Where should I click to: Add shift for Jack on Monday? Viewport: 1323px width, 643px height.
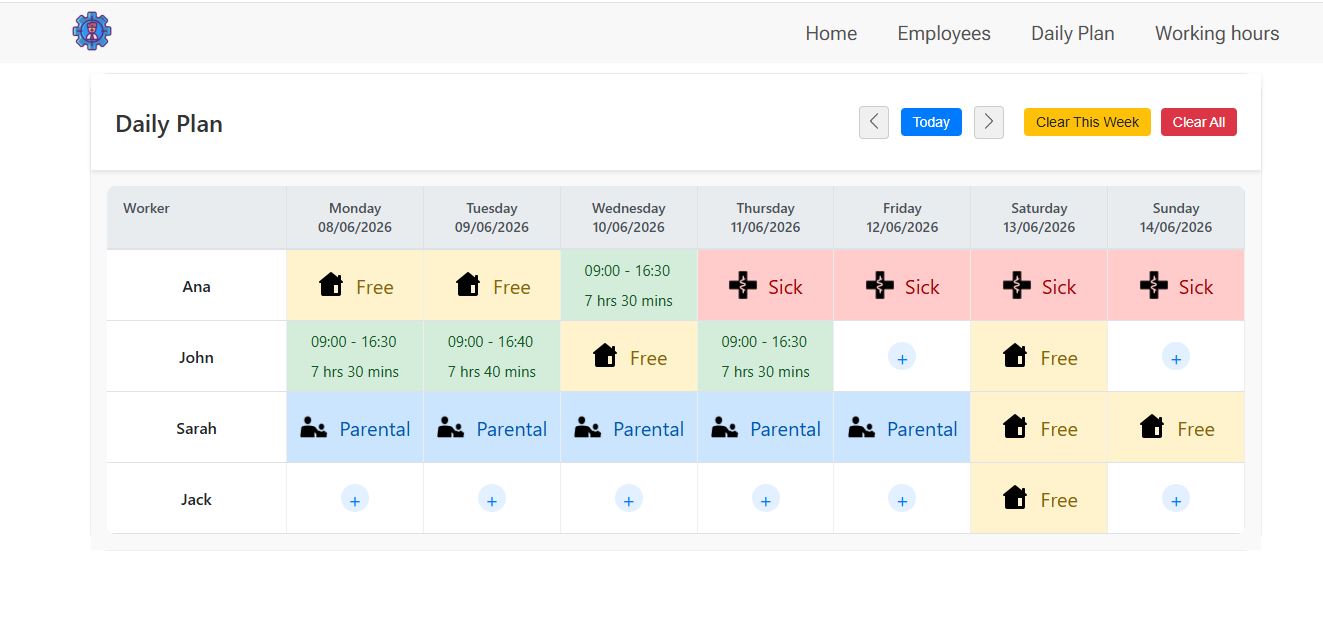coord(355,499)
